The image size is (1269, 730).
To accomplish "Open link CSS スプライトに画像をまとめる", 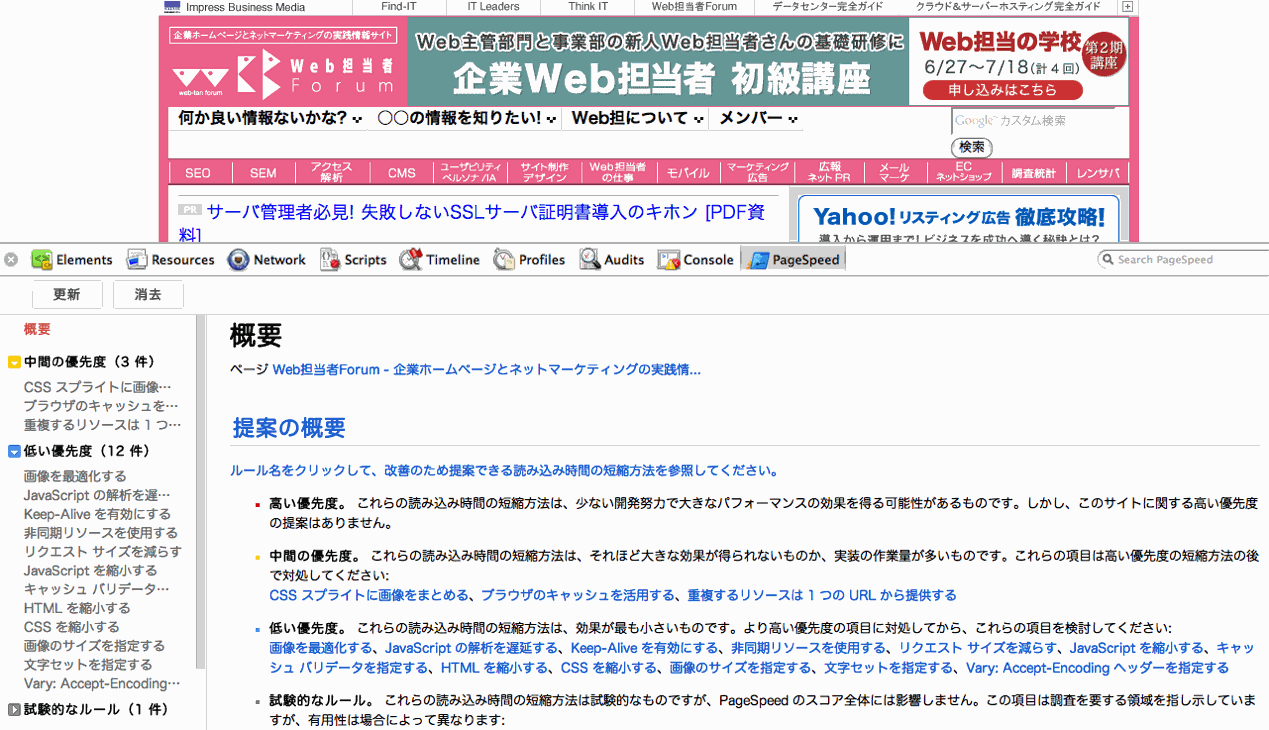I will 369,595.
